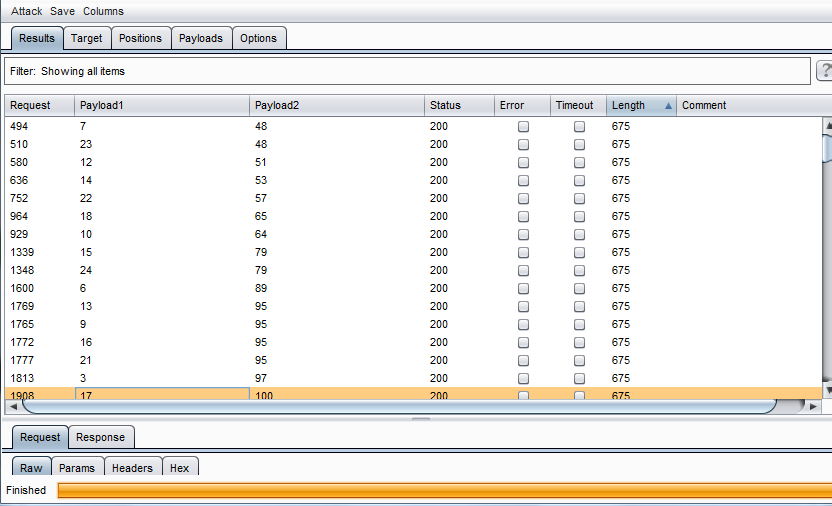Image resolution: width=832 pixels, height=506 pixels.
Task: Toggle Error checkbox for request 964
Action: click(523, 216)
